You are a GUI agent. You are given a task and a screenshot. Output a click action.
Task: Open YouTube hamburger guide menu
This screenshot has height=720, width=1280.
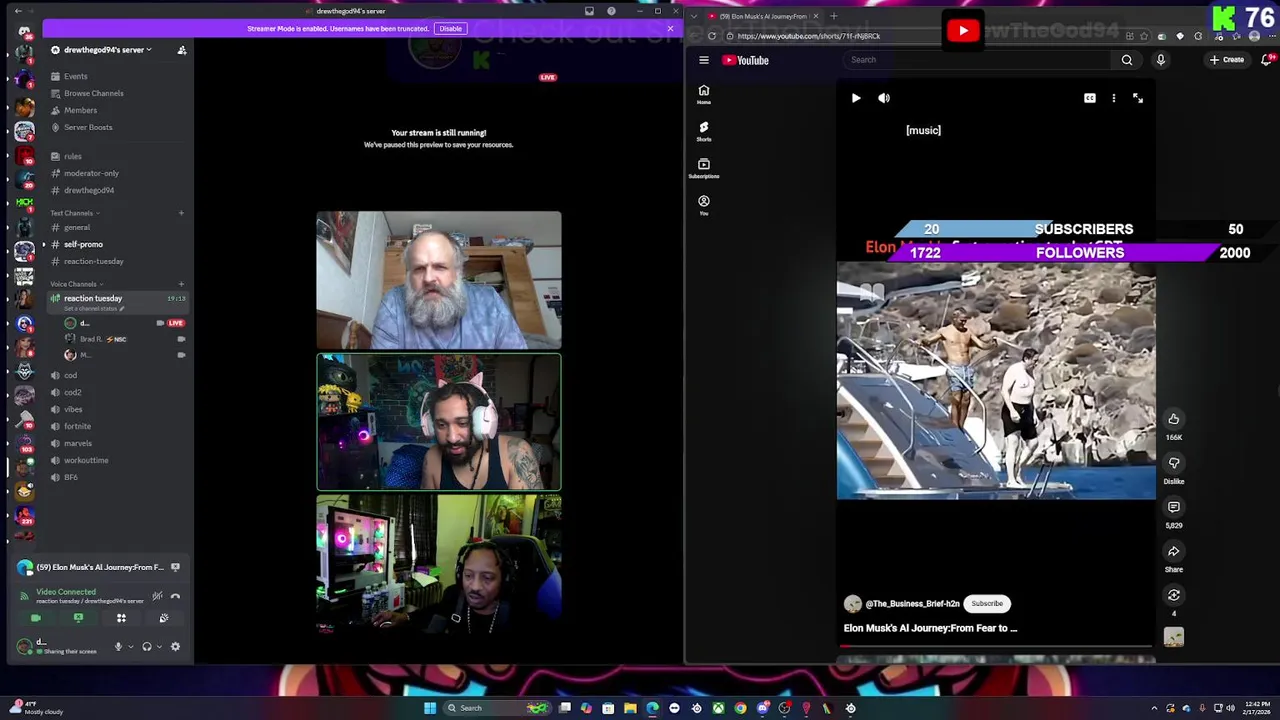(x=704, y=60)
